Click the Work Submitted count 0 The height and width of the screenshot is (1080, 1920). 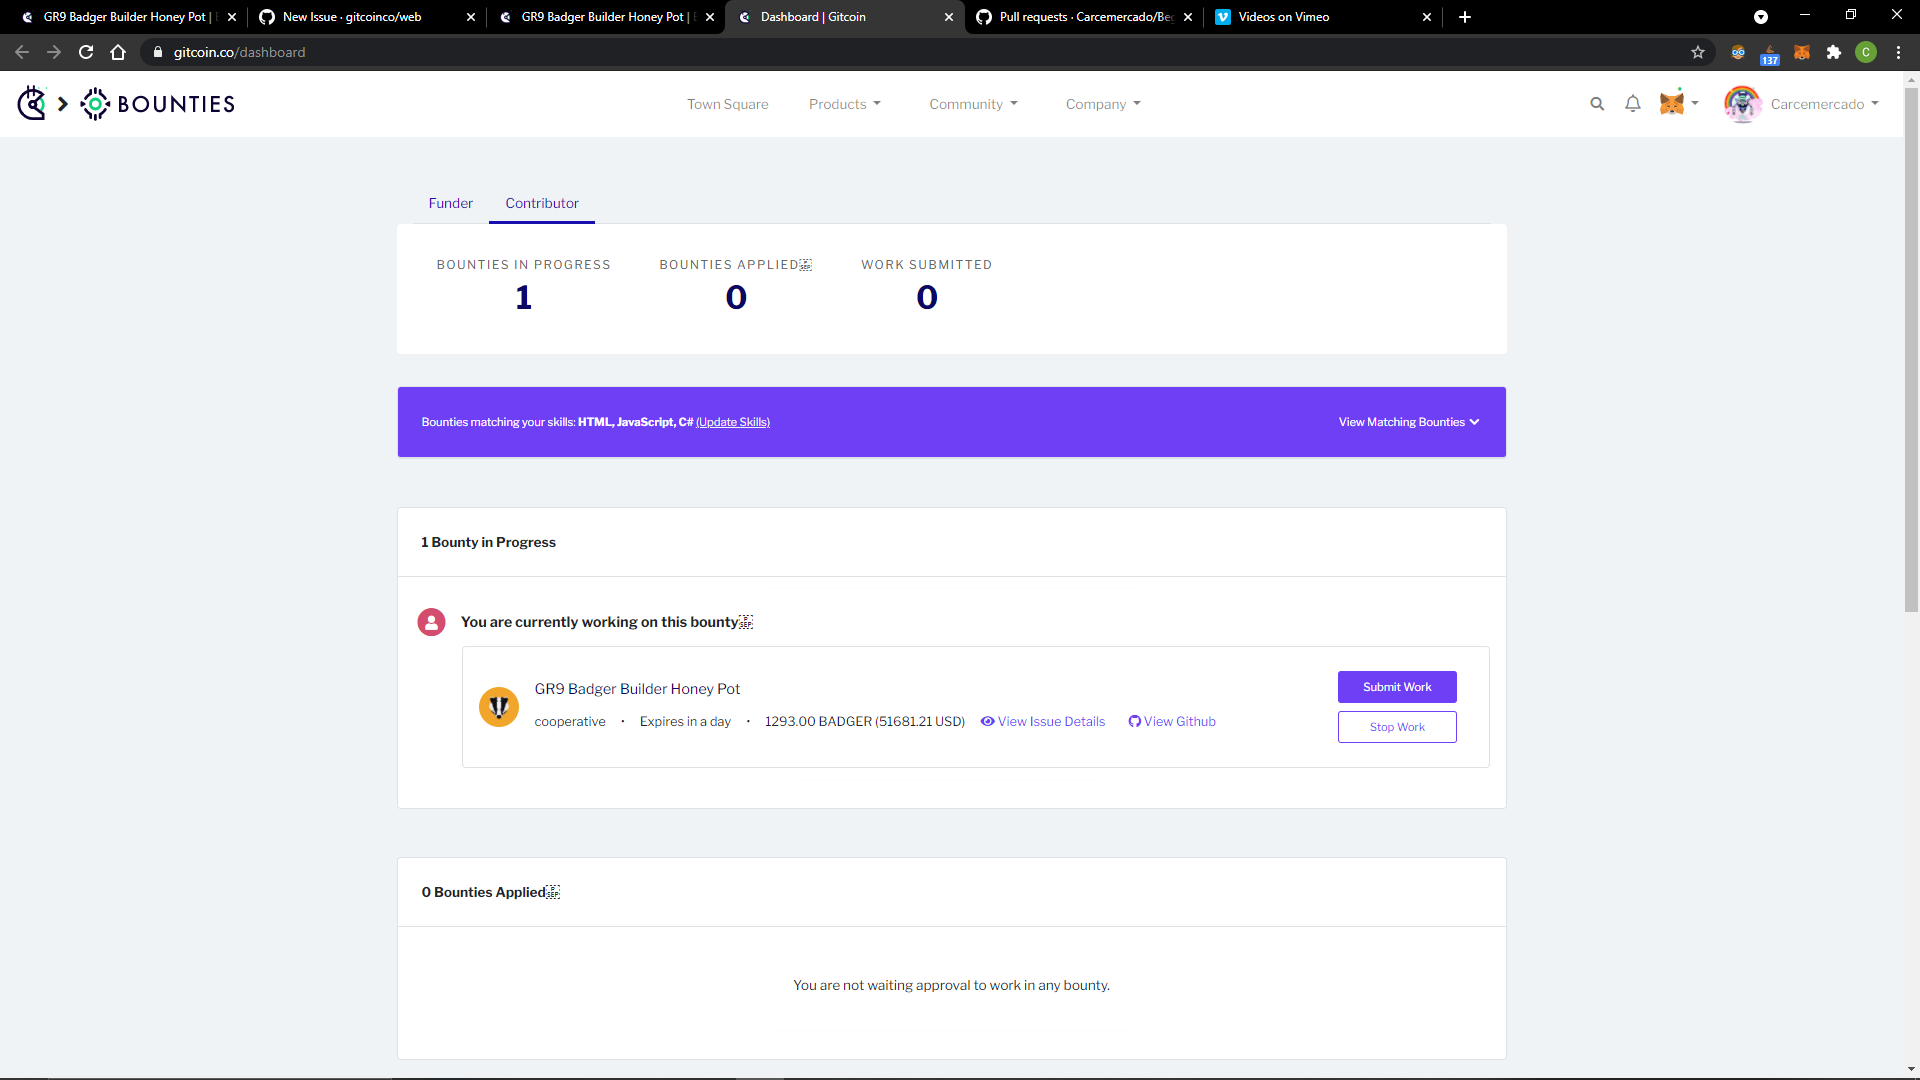[927, 297]
